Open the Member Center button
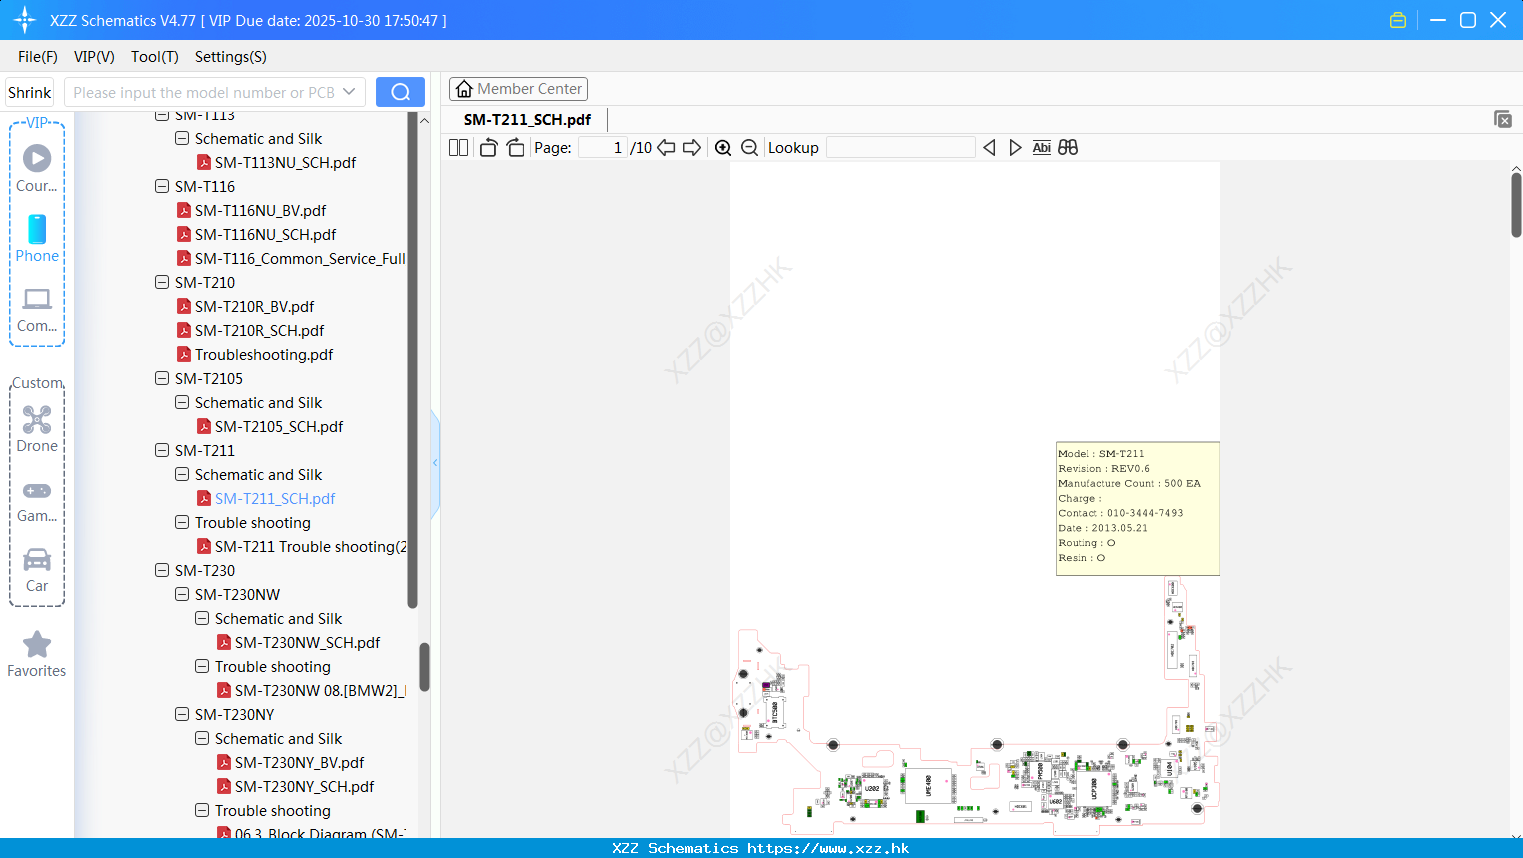1523x858 pixels. pos(518,89)
